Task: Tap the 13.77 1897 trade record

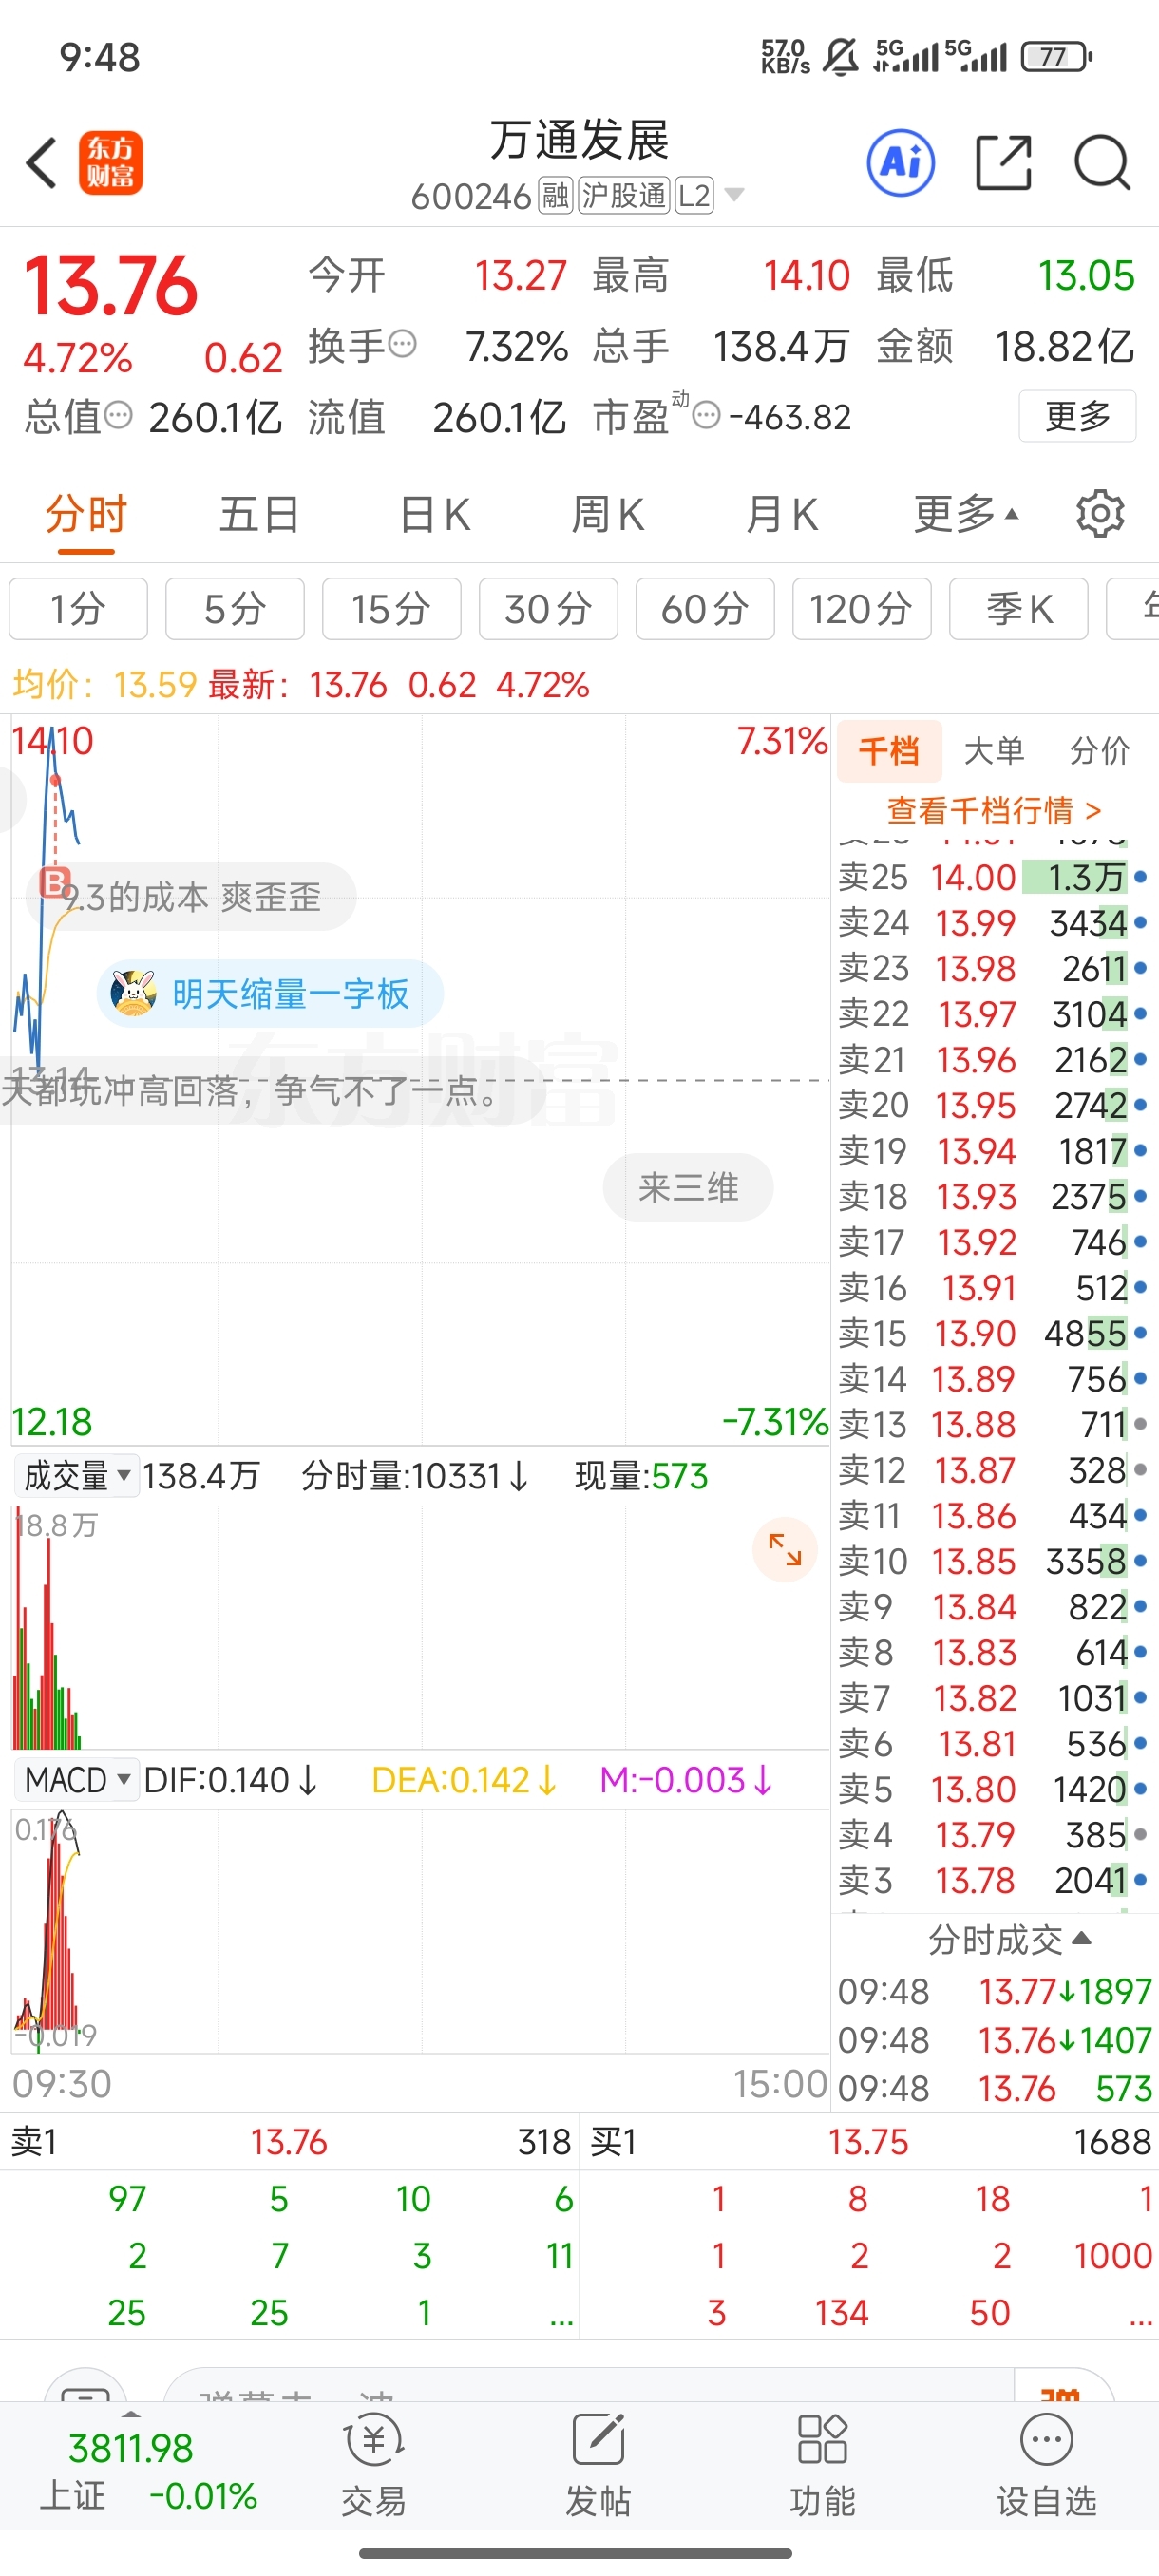Action: tap(995, 1991)
